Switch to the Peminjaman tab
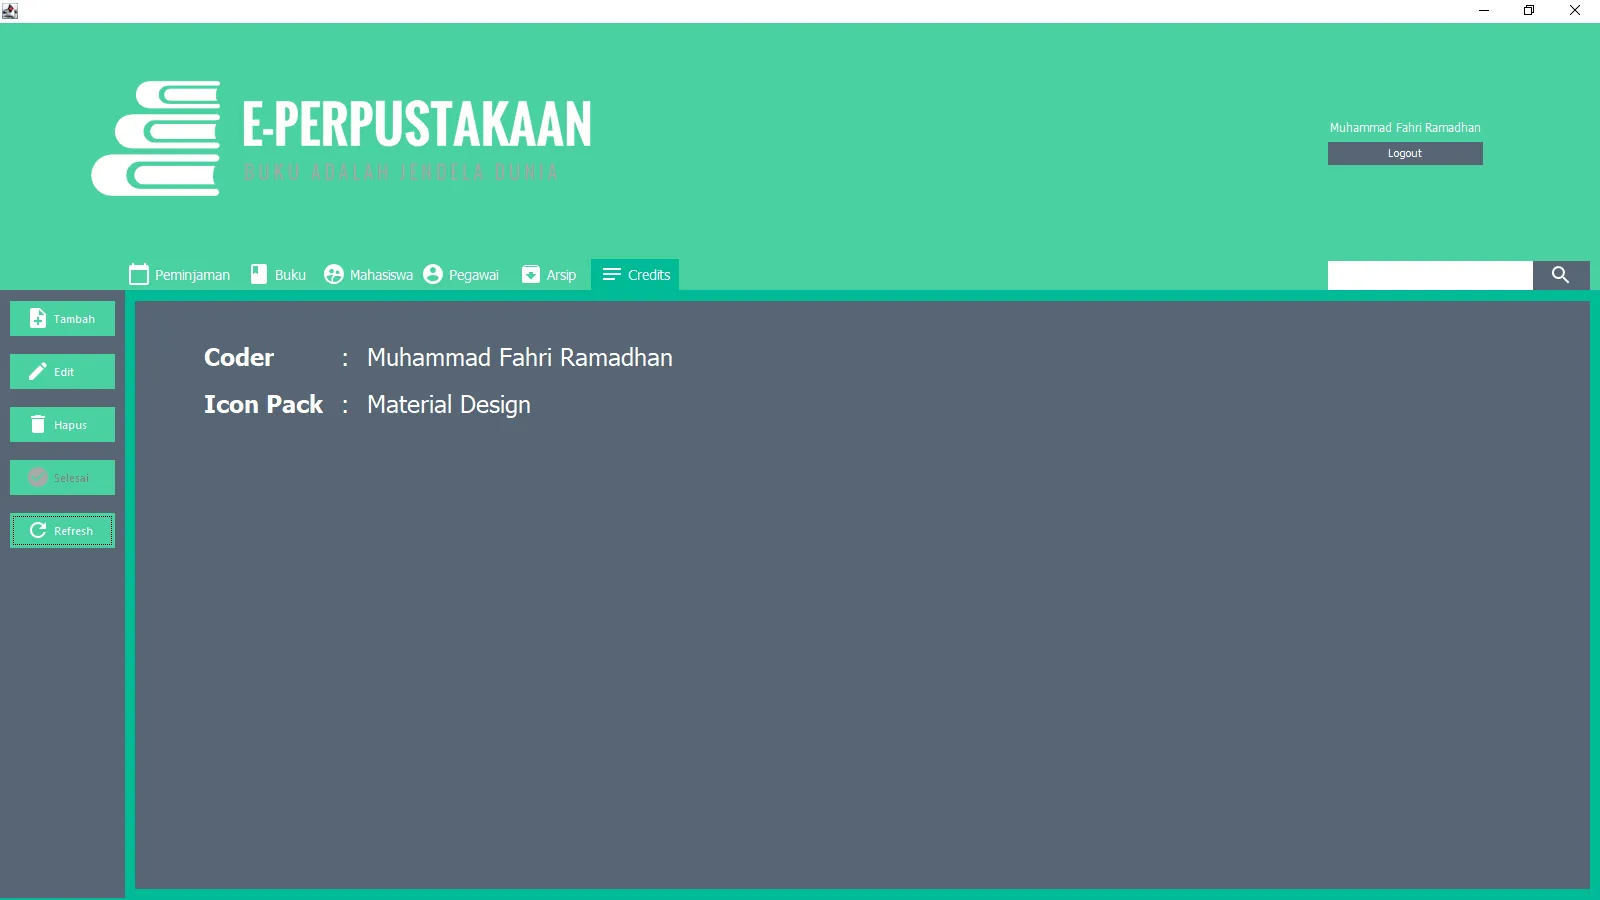Image resolution: width=1600 pixels, height=900 pixels. tap(192, 274)
